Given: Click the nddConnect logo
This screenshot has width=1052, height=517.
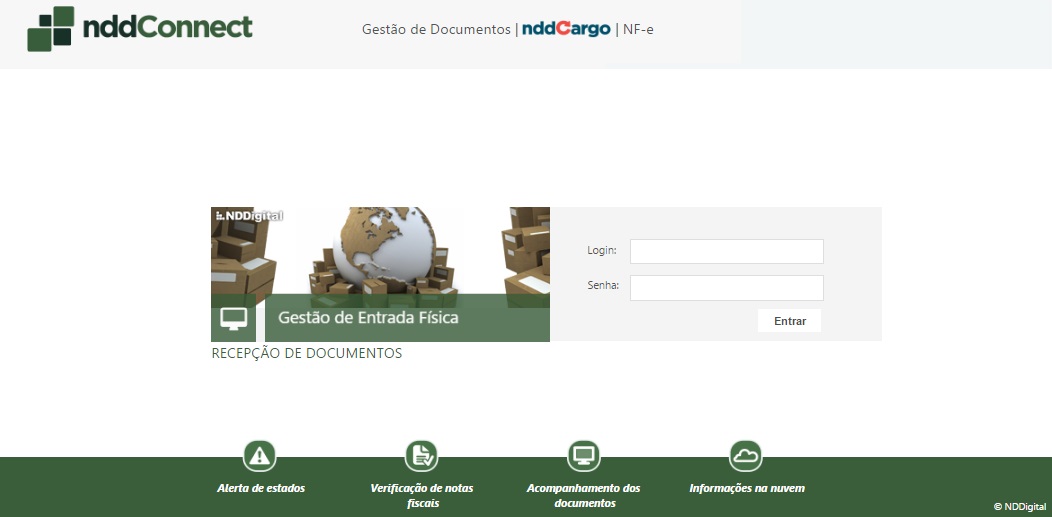Looking at the screenshot, I should [x=140, y=29].
